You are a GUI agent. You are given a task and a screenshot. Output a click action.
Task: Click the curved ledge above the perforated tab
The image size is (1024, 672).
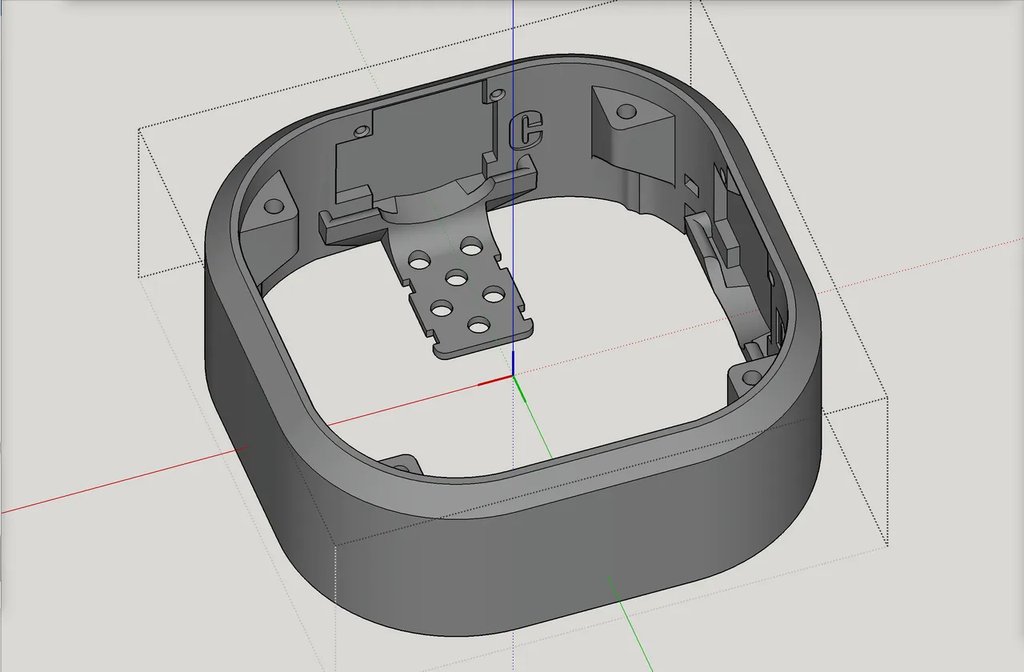pyautogui.click(x=435, y=200)
